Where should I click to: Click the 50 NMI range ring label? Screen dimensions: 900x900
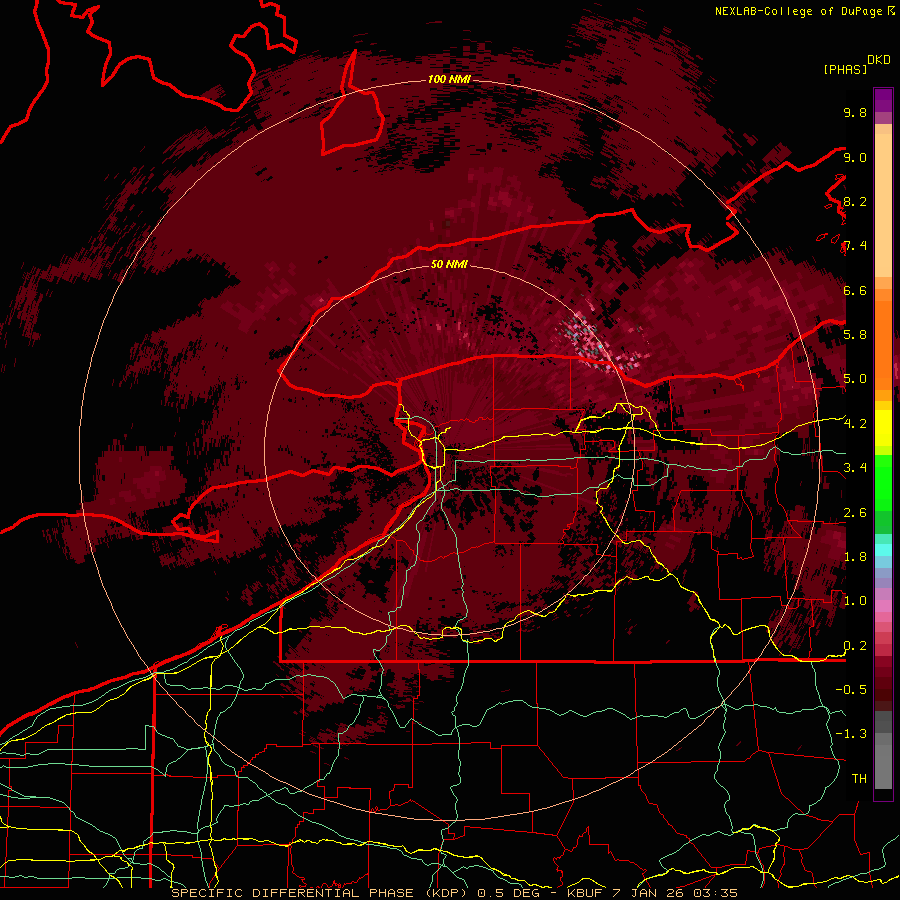click(449, 265)
